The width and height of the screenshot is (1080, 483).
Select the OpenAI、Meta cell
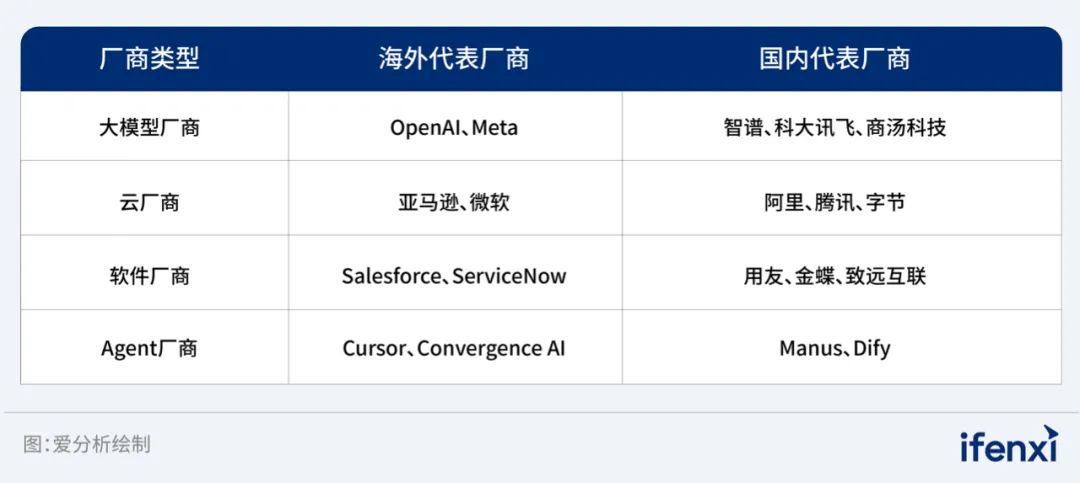pyautogui.click(x=454, y=127)
